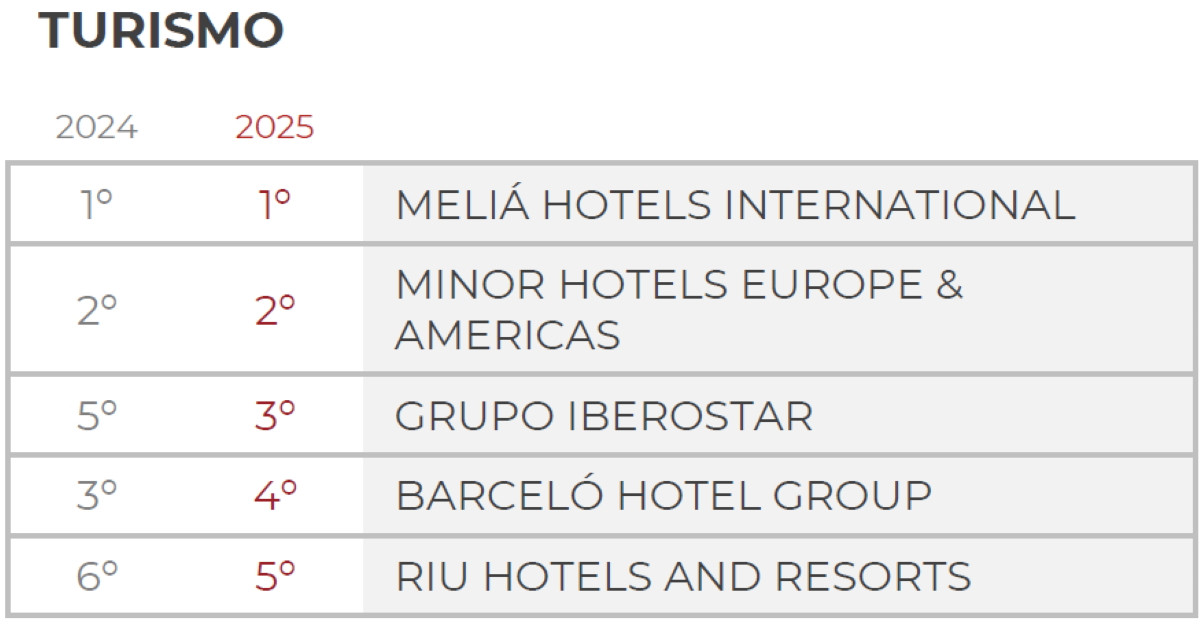Click the word INTERNATIONAL in Meliá row

[x=900, y=205]
